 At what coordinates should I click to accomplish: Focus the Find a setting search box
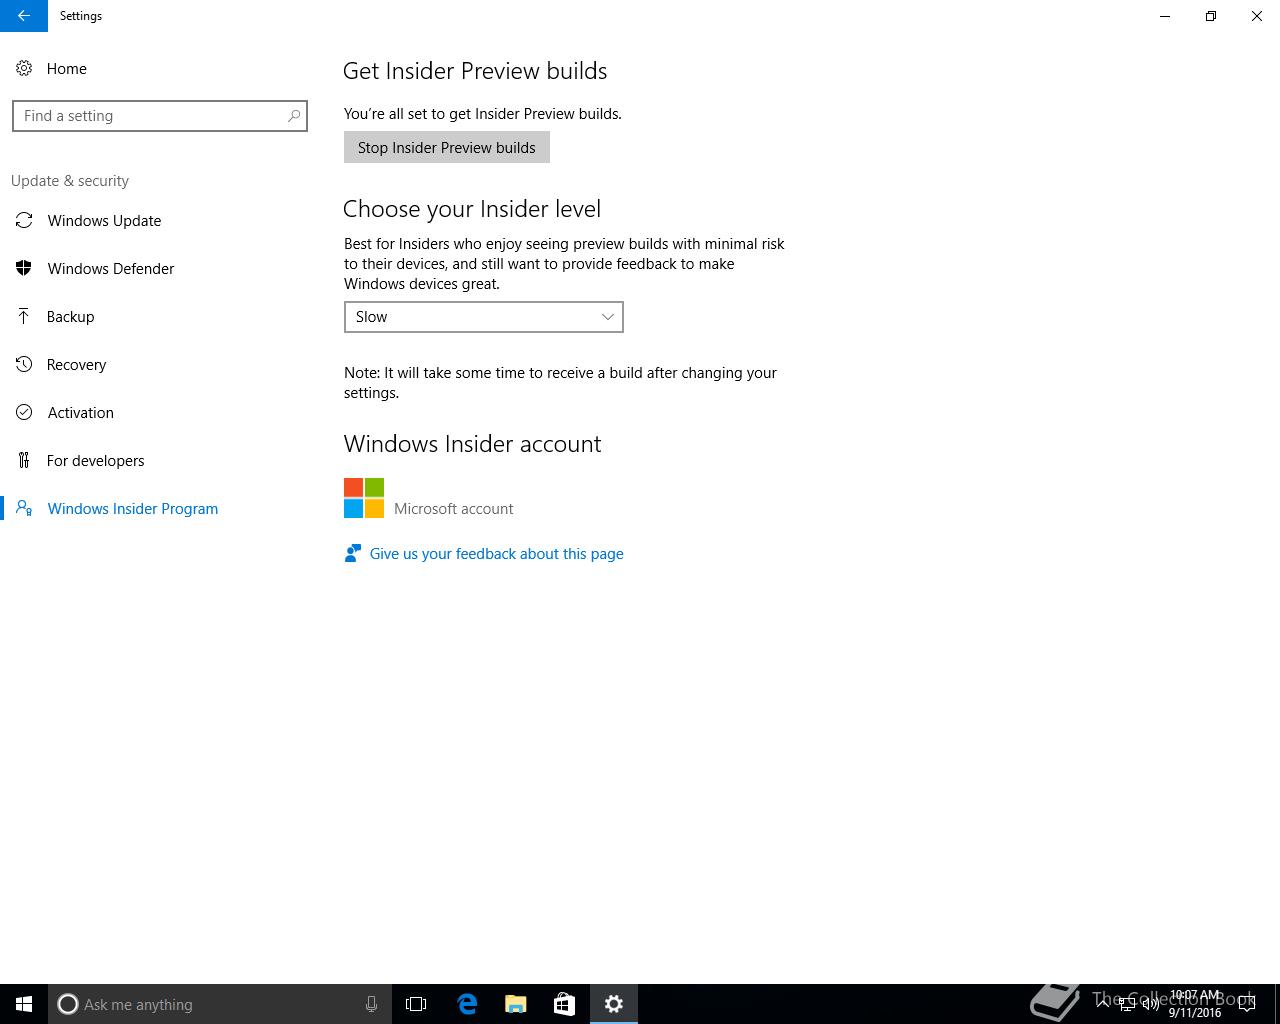[160, 116]
